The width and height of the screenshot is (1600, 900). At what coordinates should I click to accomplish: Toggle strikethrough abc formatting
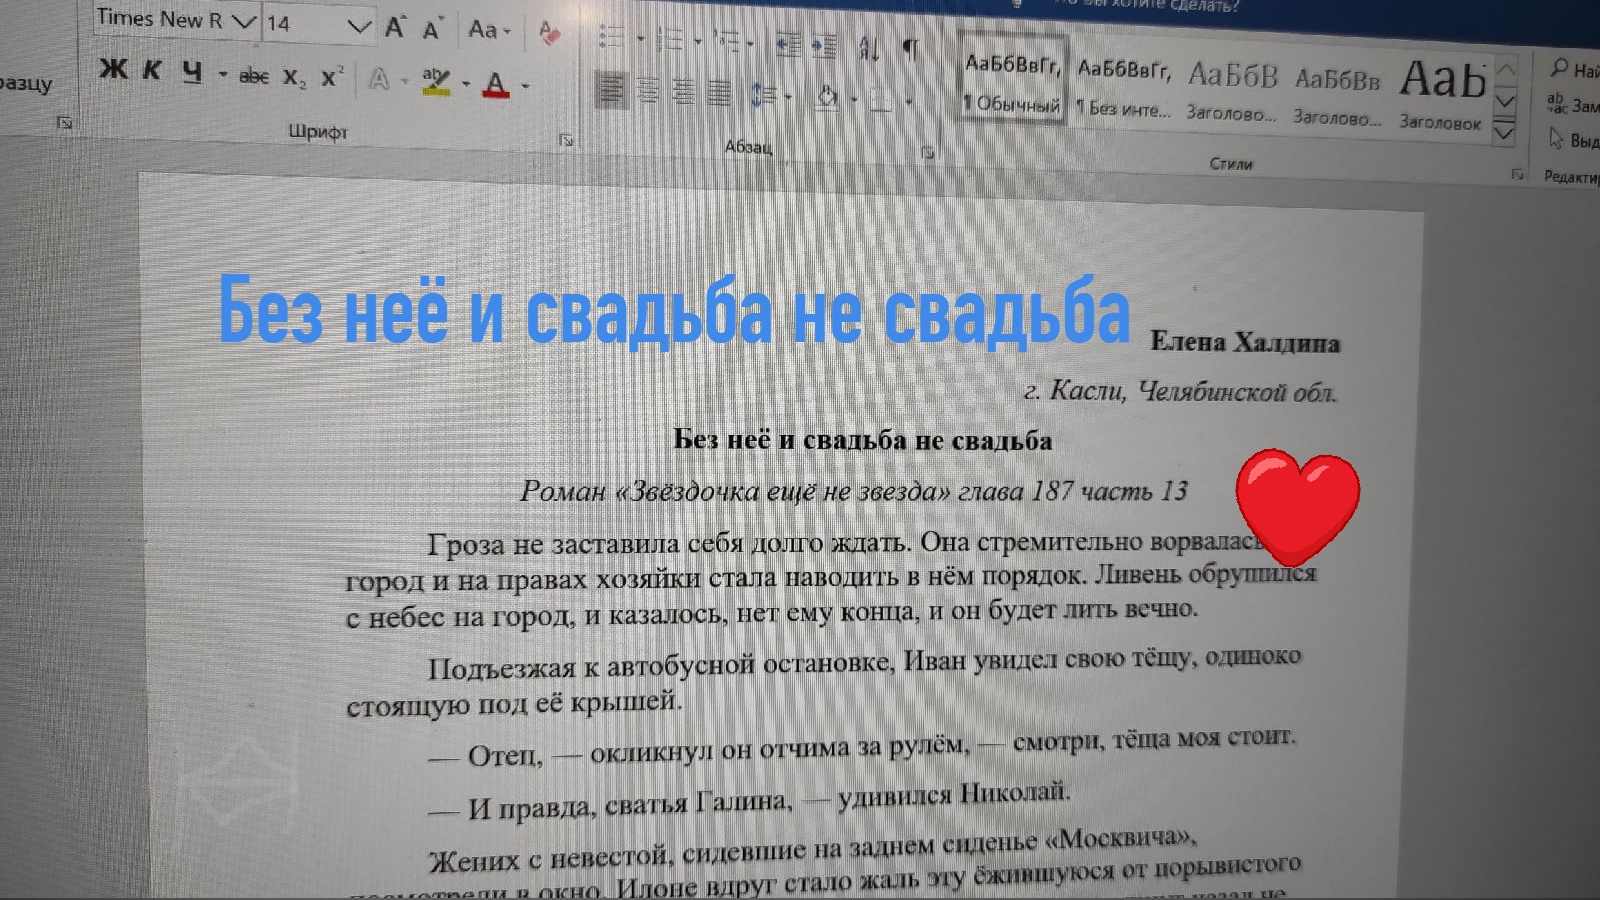pyautogui.click(x=254, y=75)
